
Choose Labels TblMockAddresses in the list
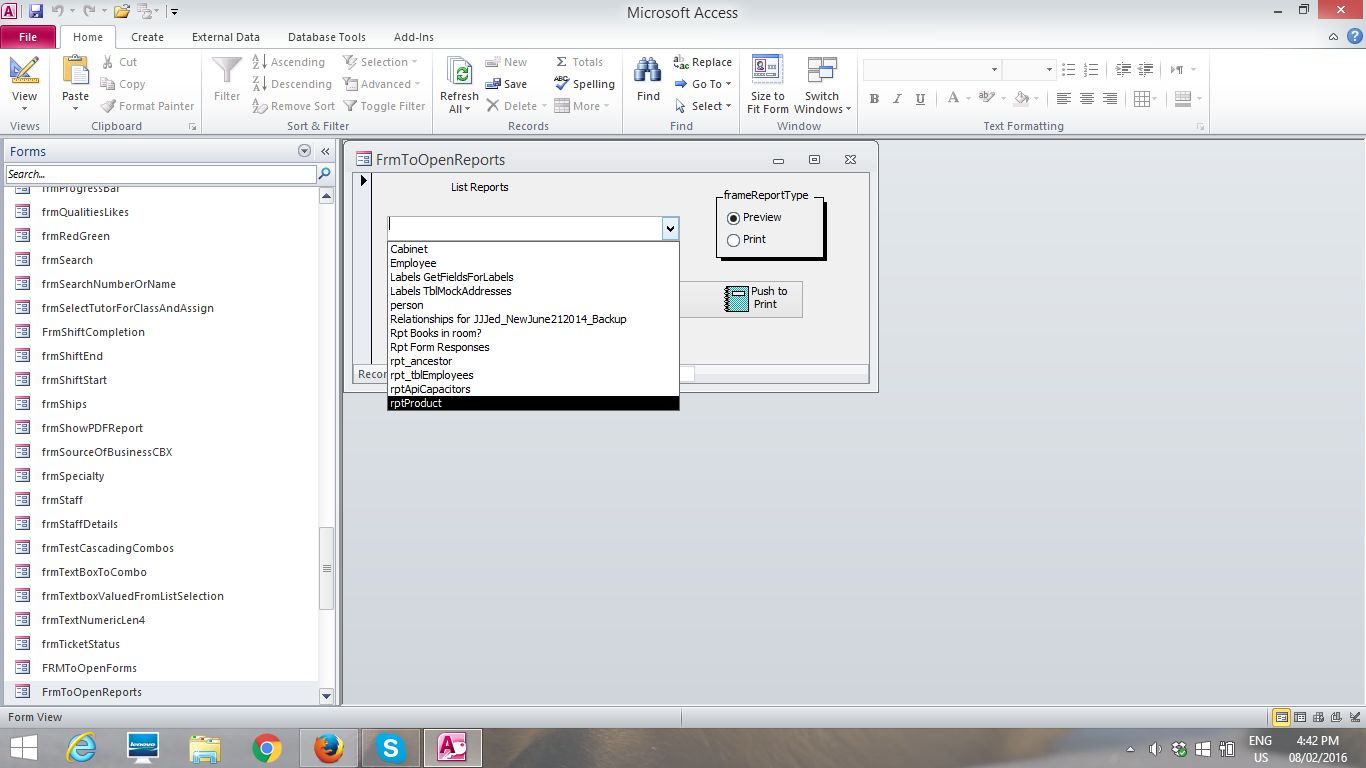point(533,291)
